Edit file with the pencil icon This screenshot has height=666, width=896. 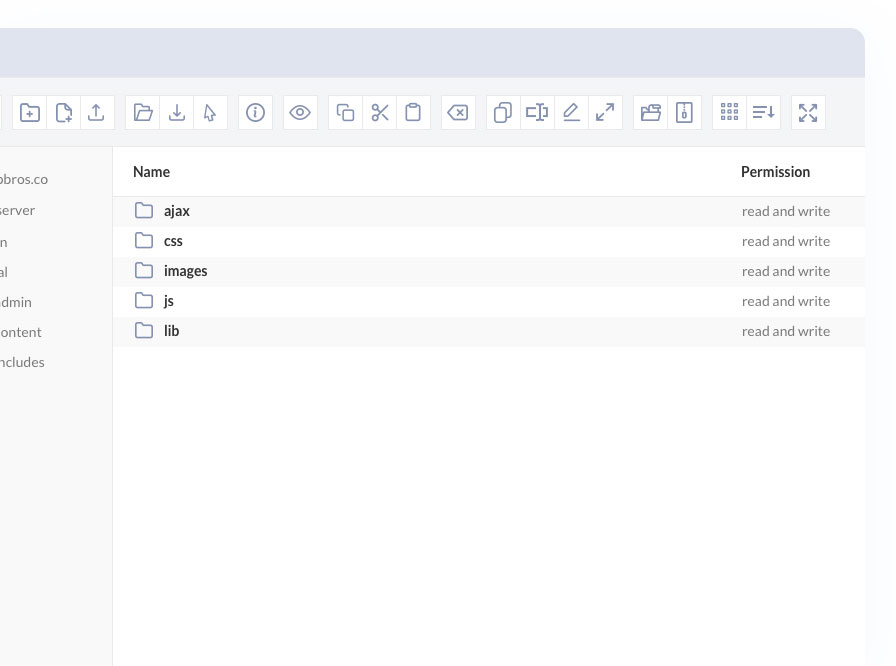coord(571,112)
